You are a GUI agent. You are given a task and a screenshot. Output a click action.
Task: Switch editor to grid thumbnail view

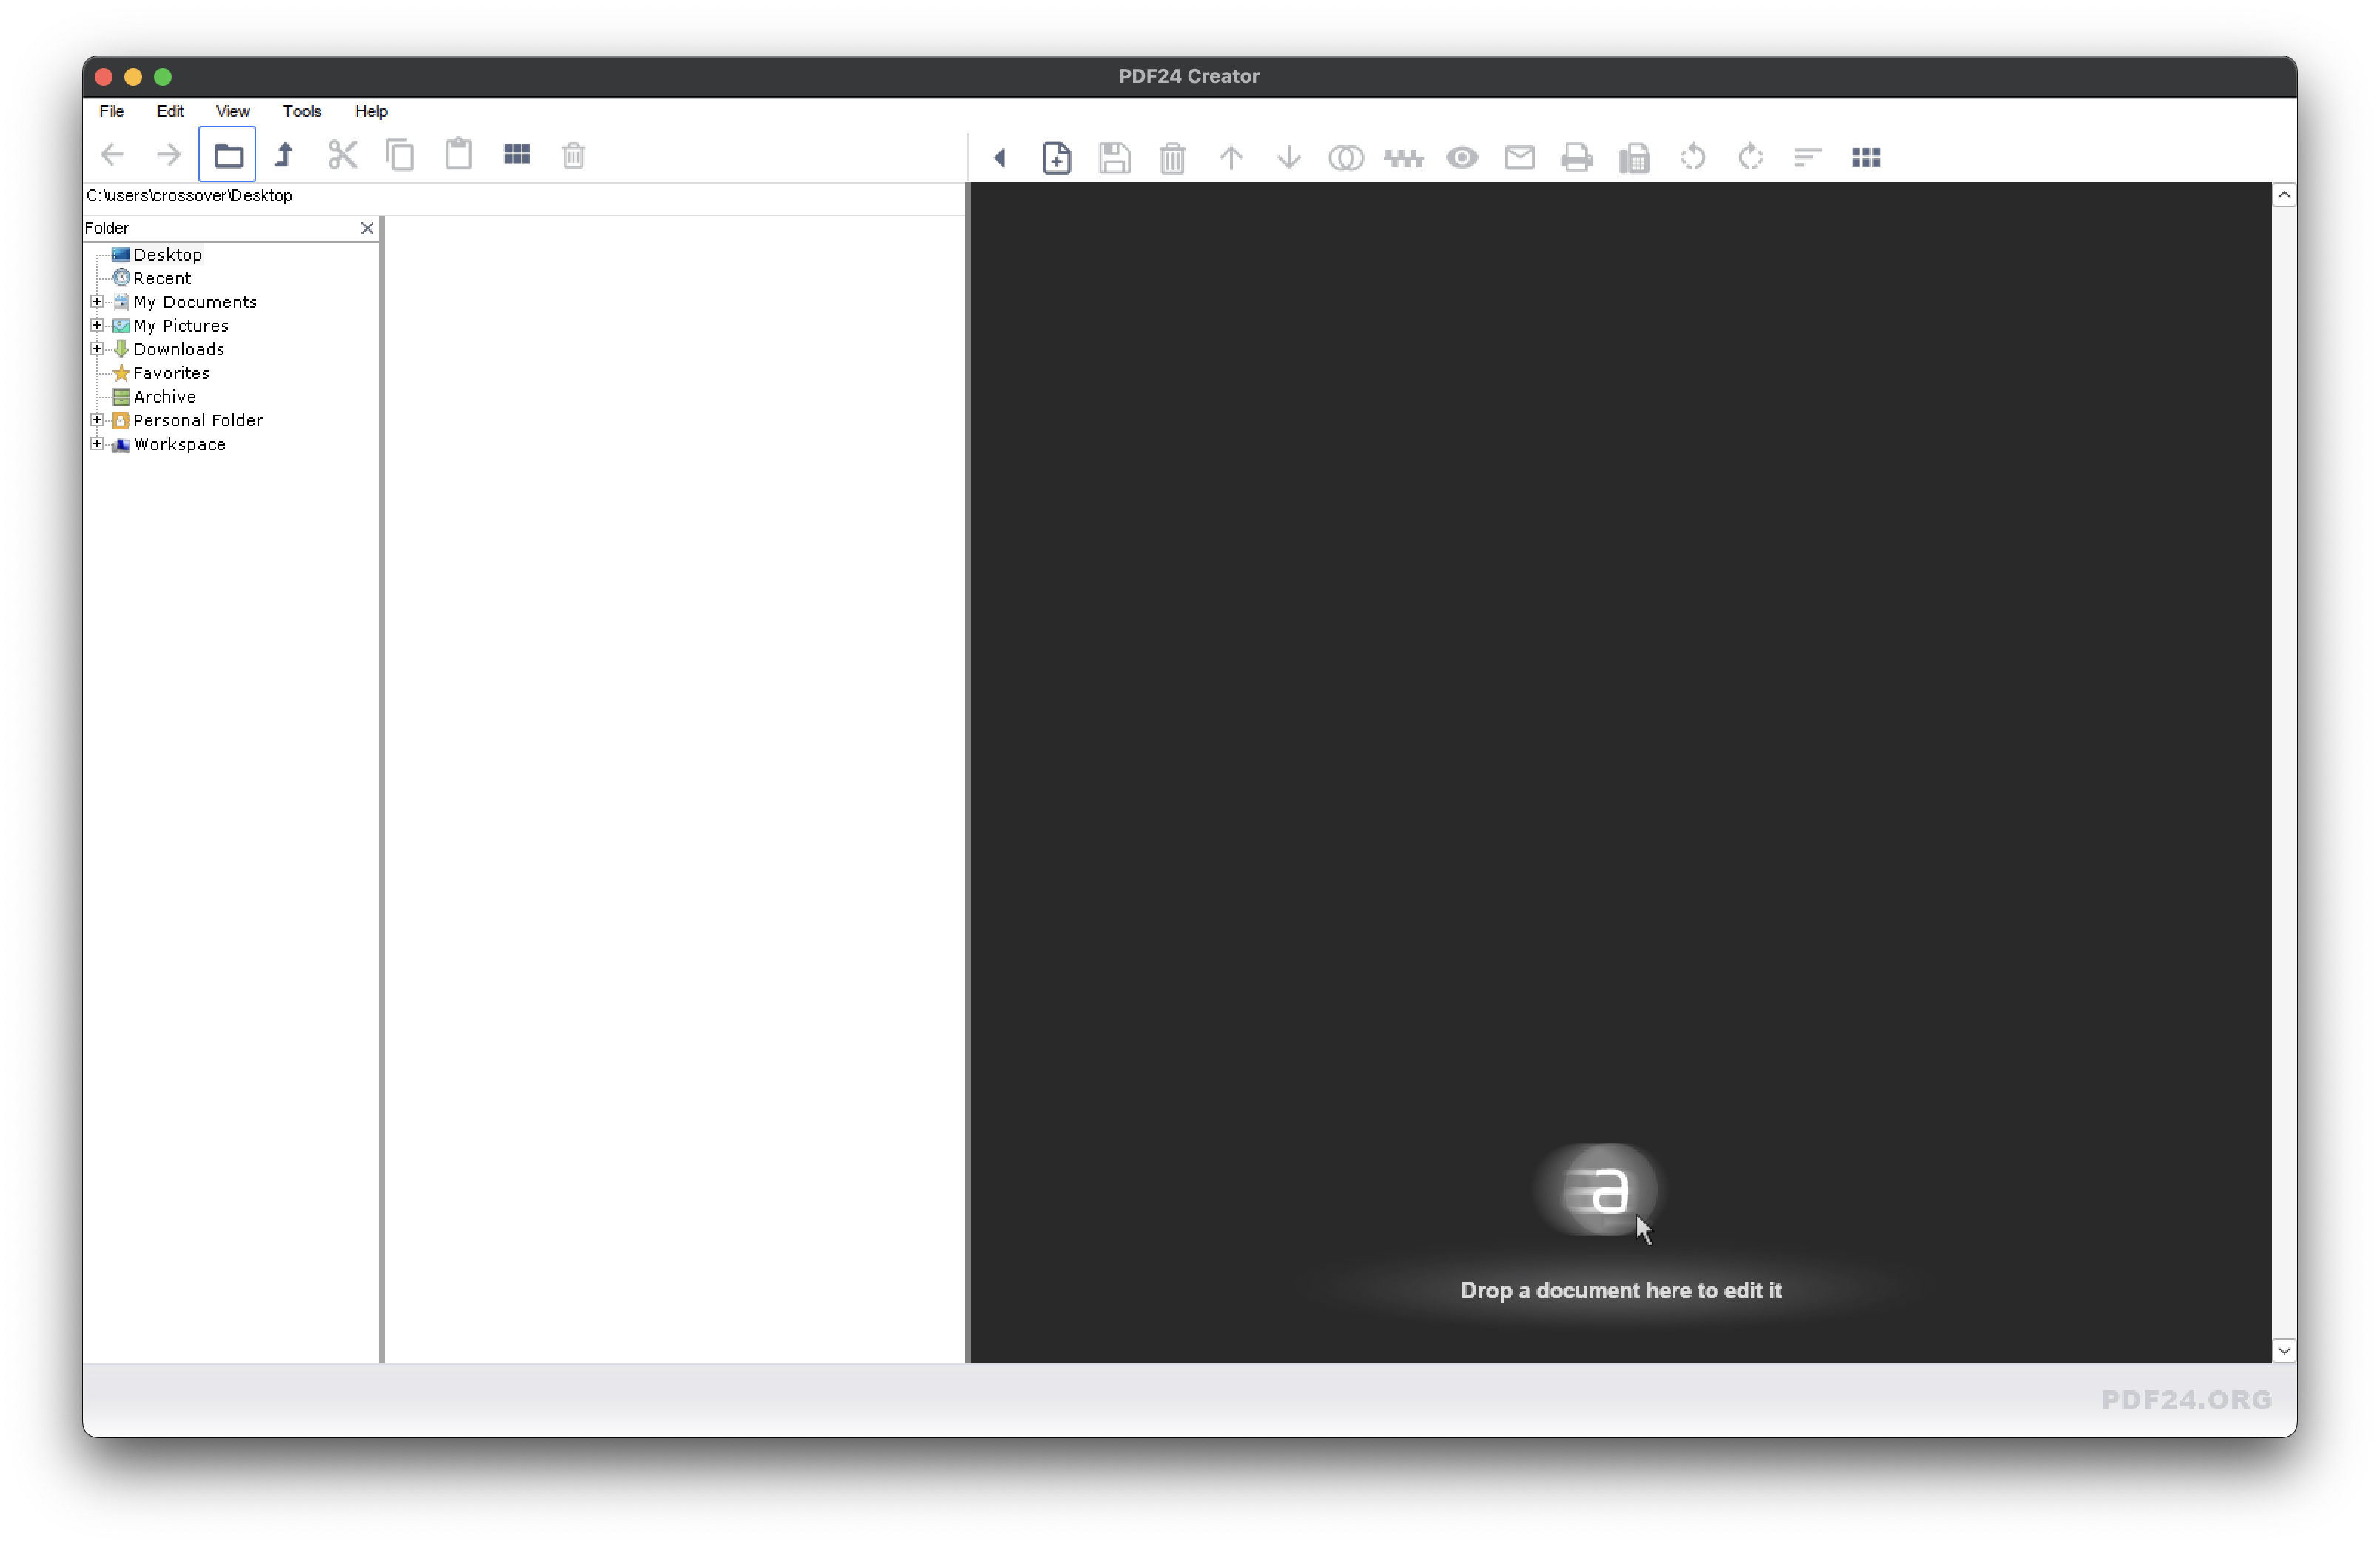coord(1864,157)
